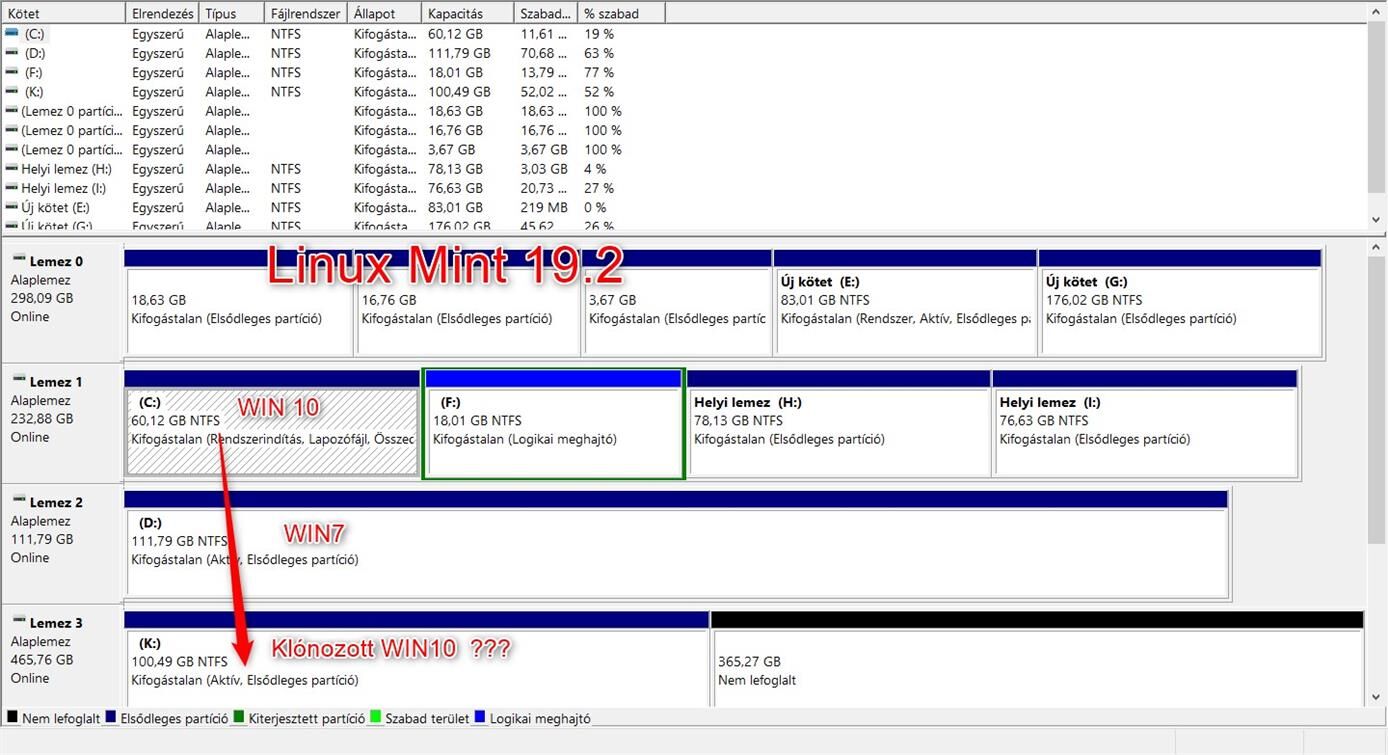
Task: Click the 111,79 GB capacity cell of the (D:) row
Action: pos(459,53)
